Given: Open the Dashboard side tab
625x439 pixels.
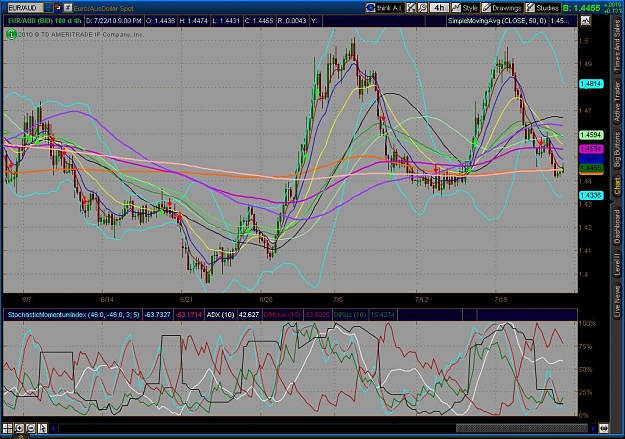Looking at the screenshot, I should (617, 226).
